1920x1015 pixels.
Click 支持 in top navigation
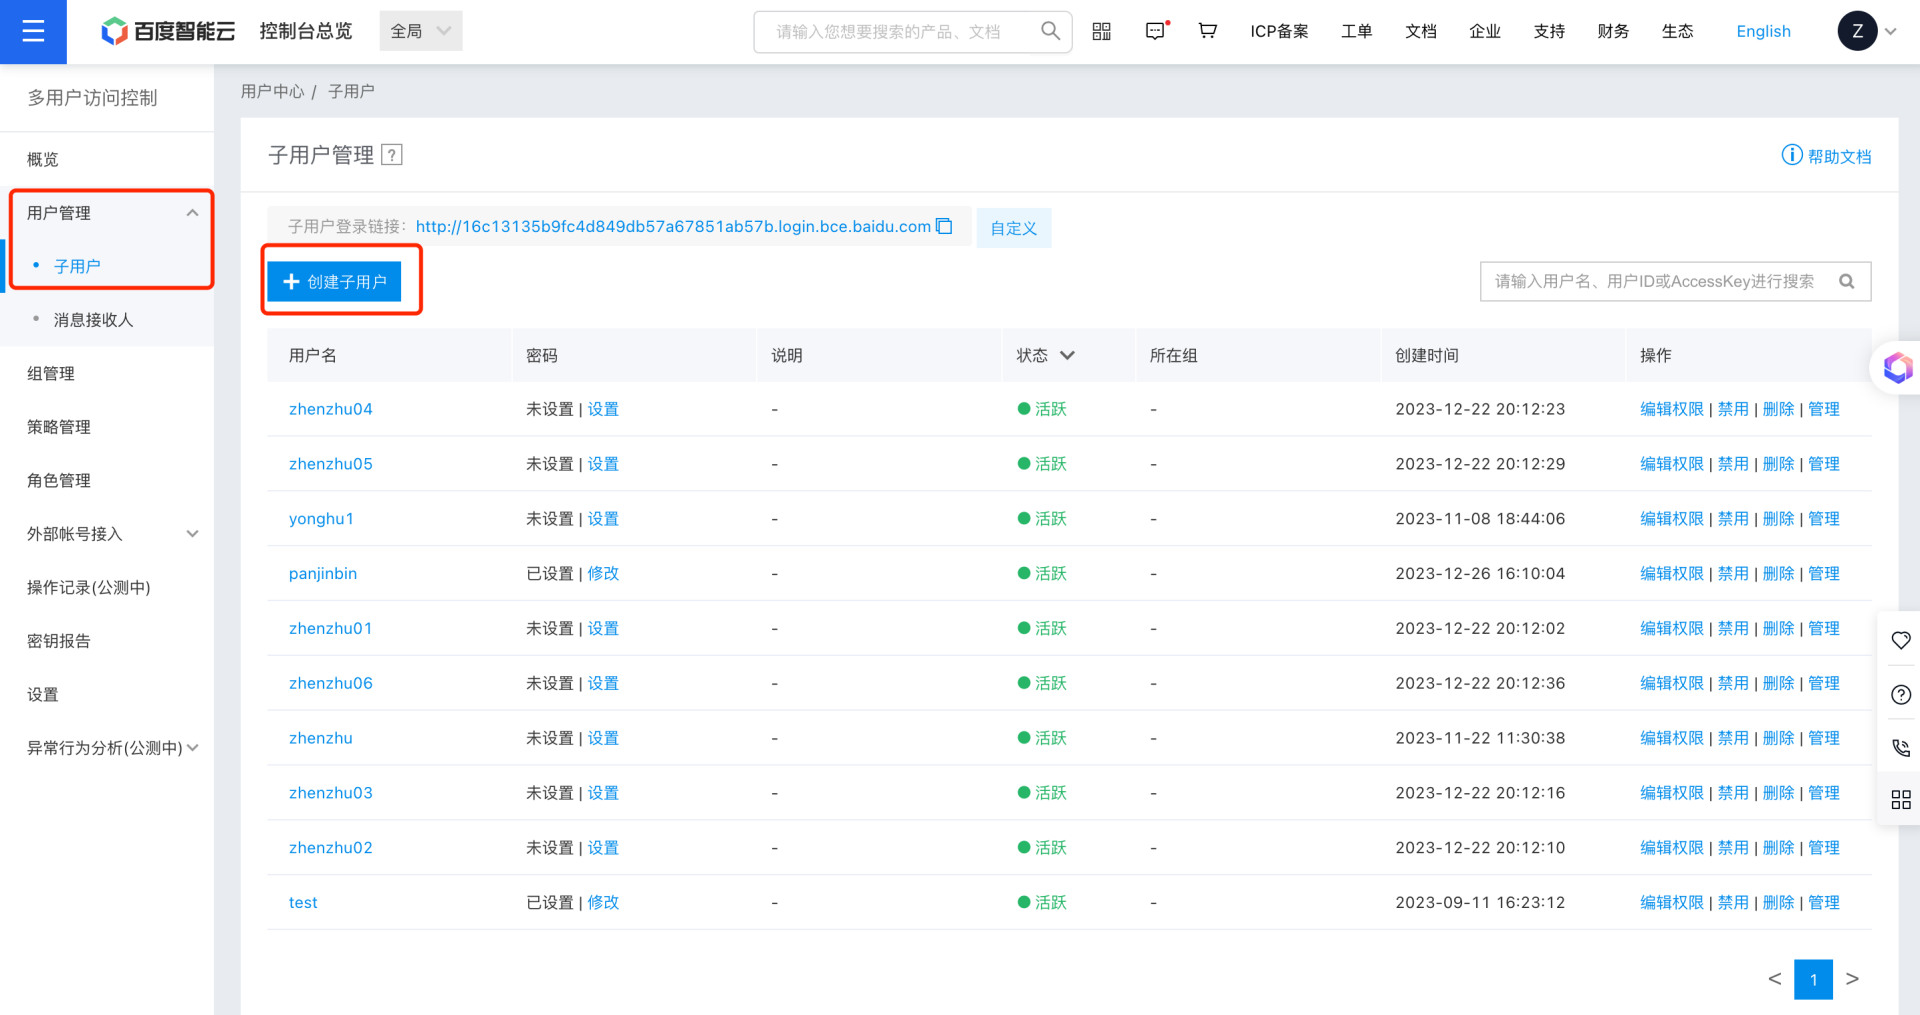click(x=1549, y=31)
